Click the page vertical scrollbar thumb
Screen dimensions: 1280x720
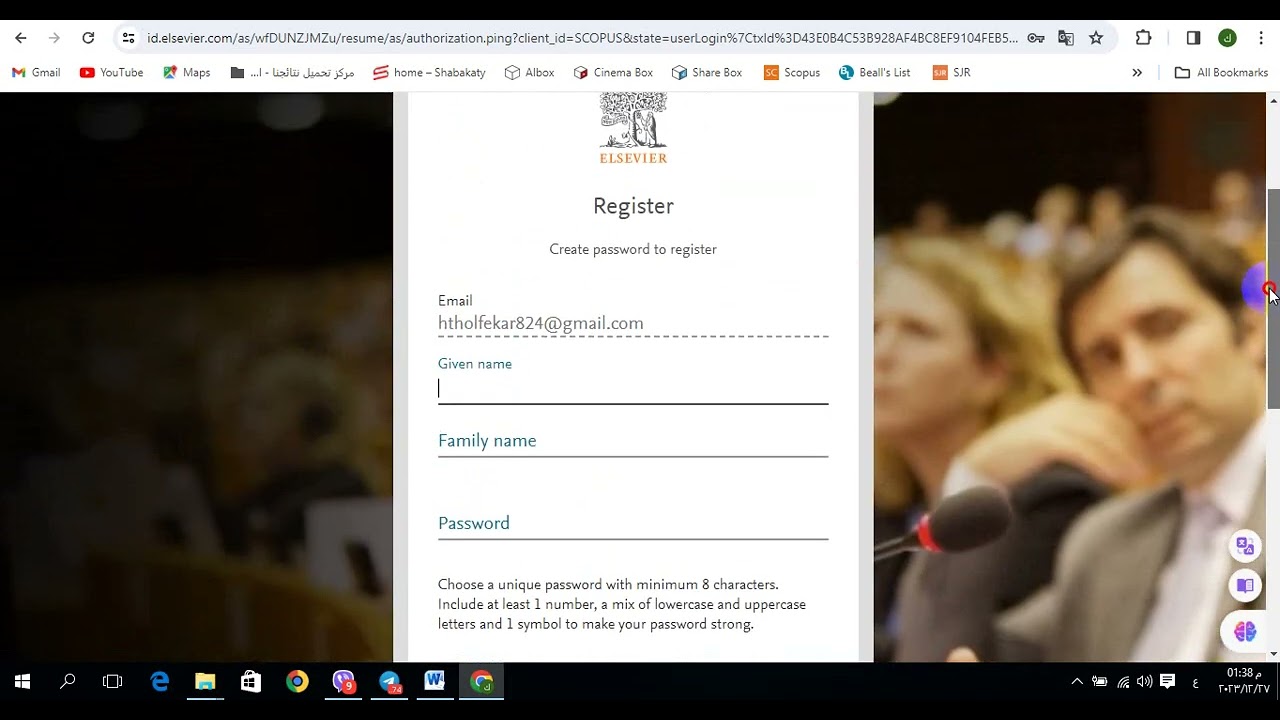[1273, 298]
